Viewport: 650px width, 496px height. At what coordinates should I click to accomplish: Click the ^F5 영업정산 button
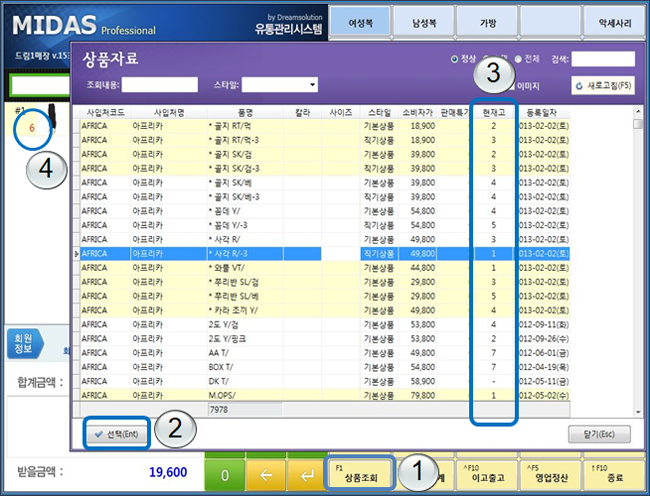pyautogui.click(x=551, y=474)
